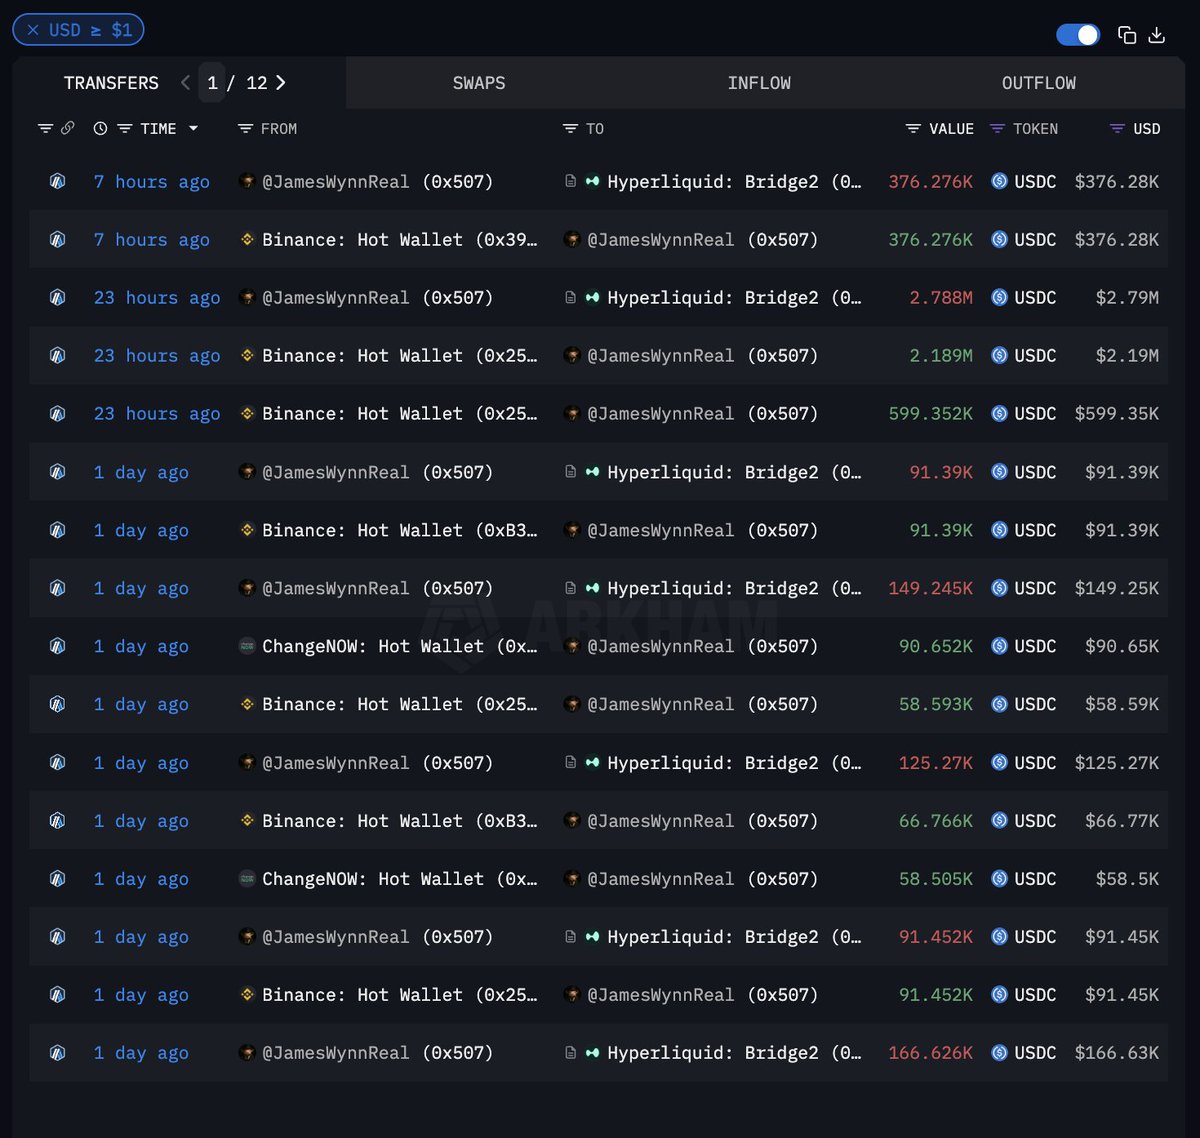This screenshot has height=1138, width=1200.
Task: Toggle the blue switch at top right
Action: (x=1078, y=35)
